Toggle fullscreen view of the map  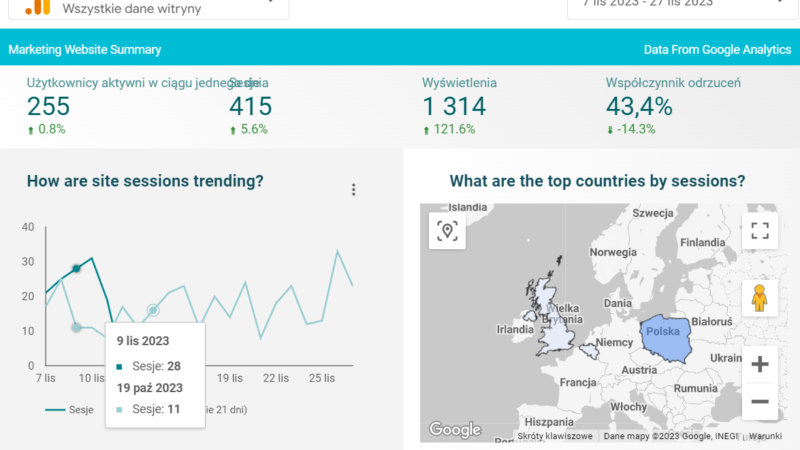[x=759, y=231]
